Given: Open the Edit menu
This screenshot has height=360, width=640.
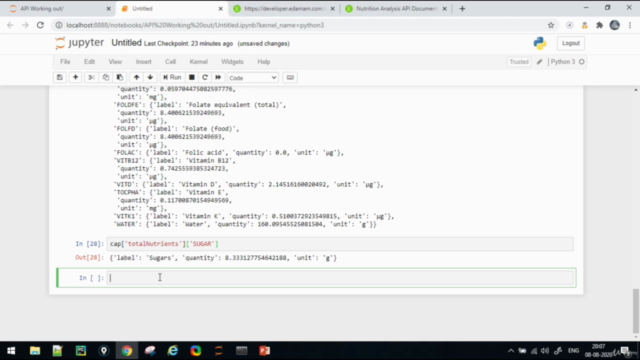Looking at the screenshot, I should point(89,62).
